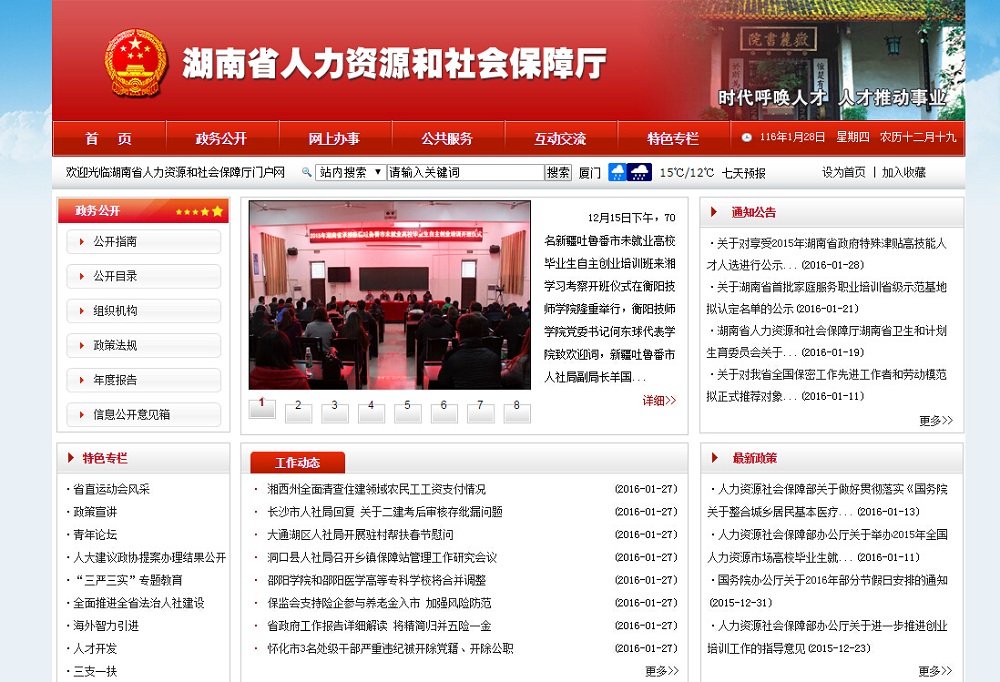Open 公开目录 sidebar item
This screenshot has height=682, width=1000.
coord(143,276)
